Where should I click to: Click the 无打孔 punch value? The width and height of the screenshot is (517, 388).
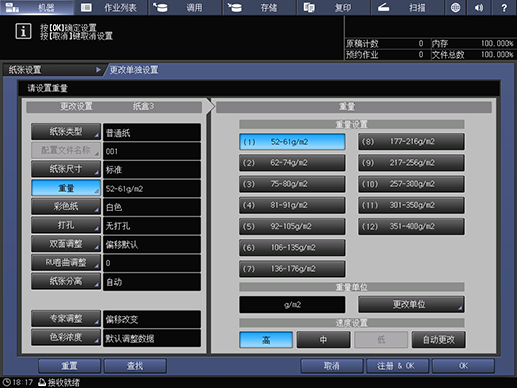click(152, 226)
